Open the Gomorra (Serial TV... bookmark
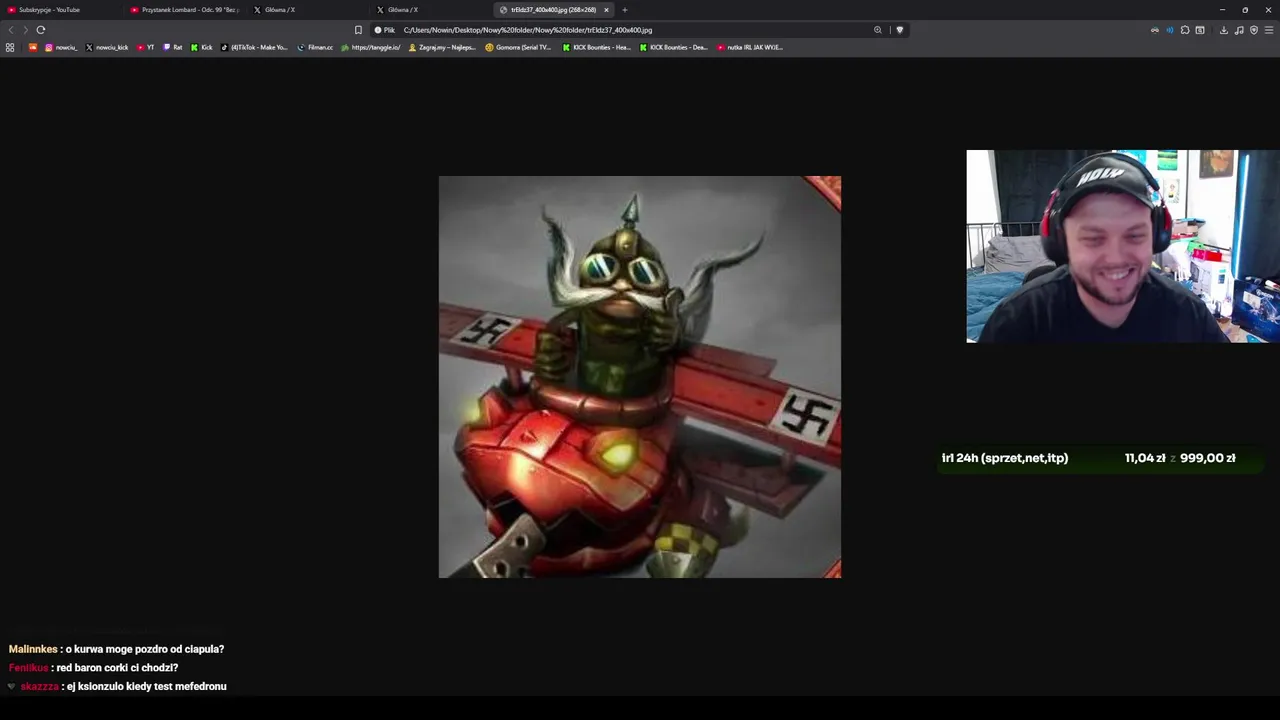 pos(518,47)
